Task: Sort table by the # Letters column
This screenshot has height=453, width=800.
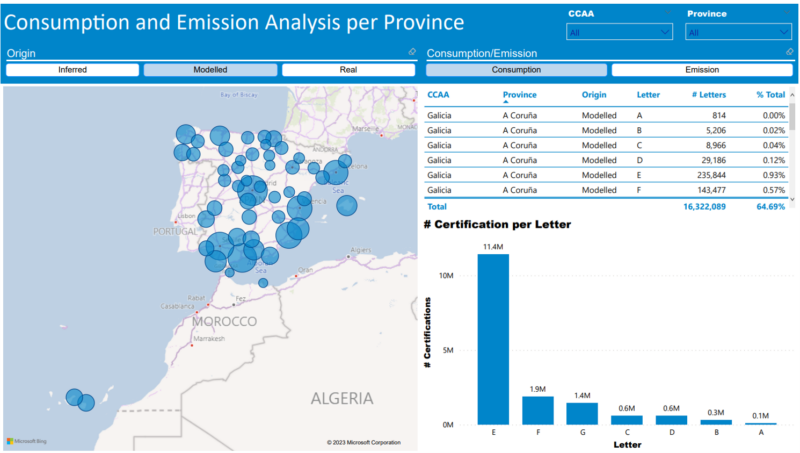Action: click(x=709, y=94)
